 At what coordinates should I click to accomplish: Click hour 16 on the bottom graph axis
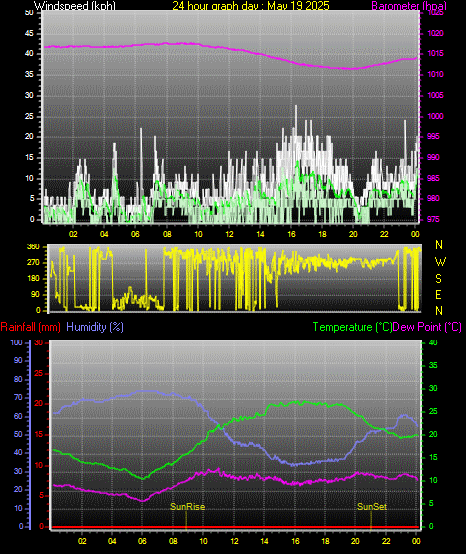[x=295, y=541]
